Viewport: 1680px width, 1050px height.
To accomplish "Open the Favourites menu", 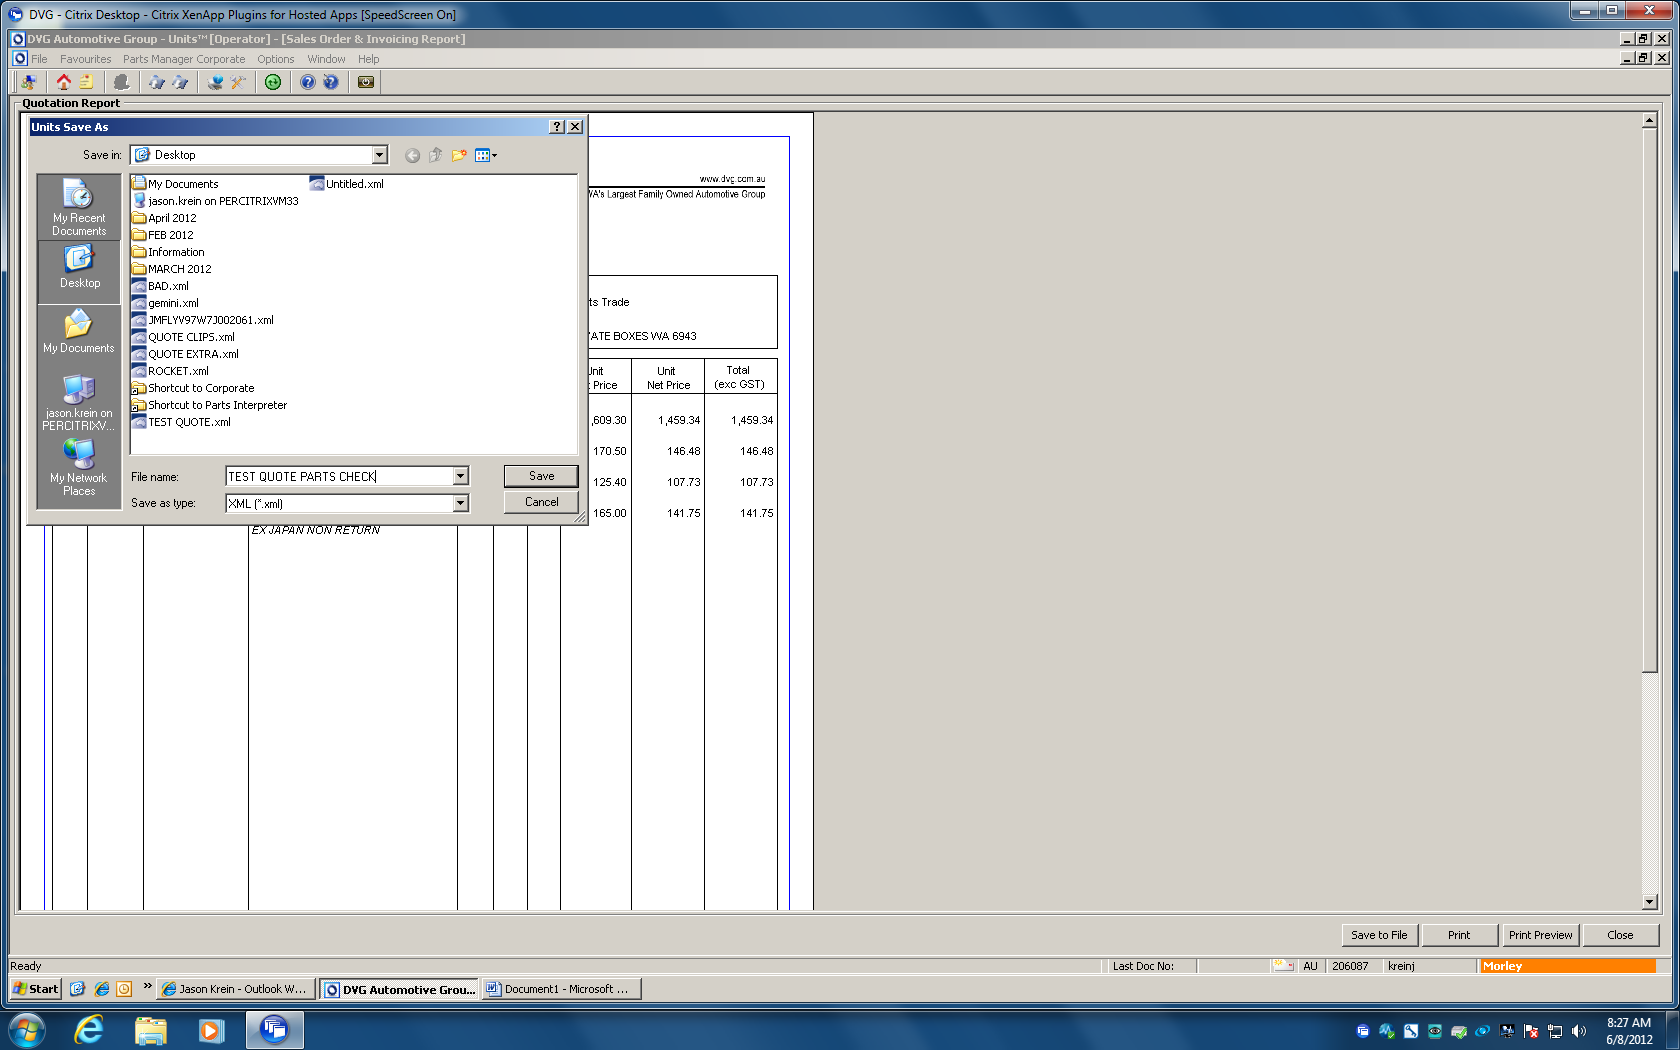I will tap(86, 59).
